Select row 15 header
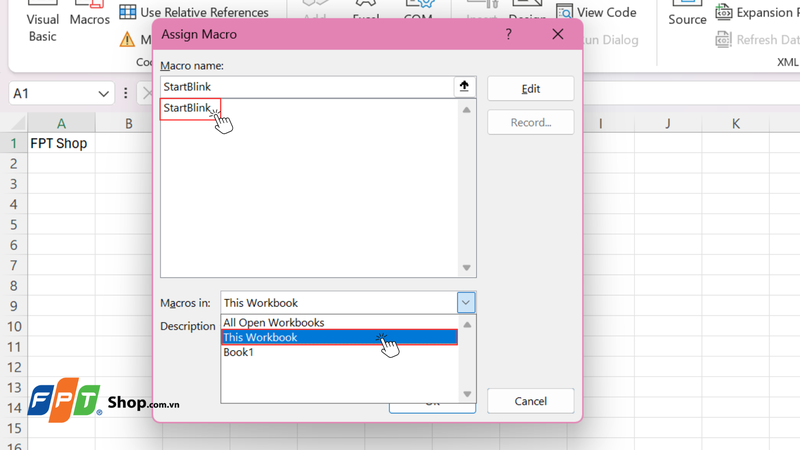Screen dimensions: 800x450 14,429
